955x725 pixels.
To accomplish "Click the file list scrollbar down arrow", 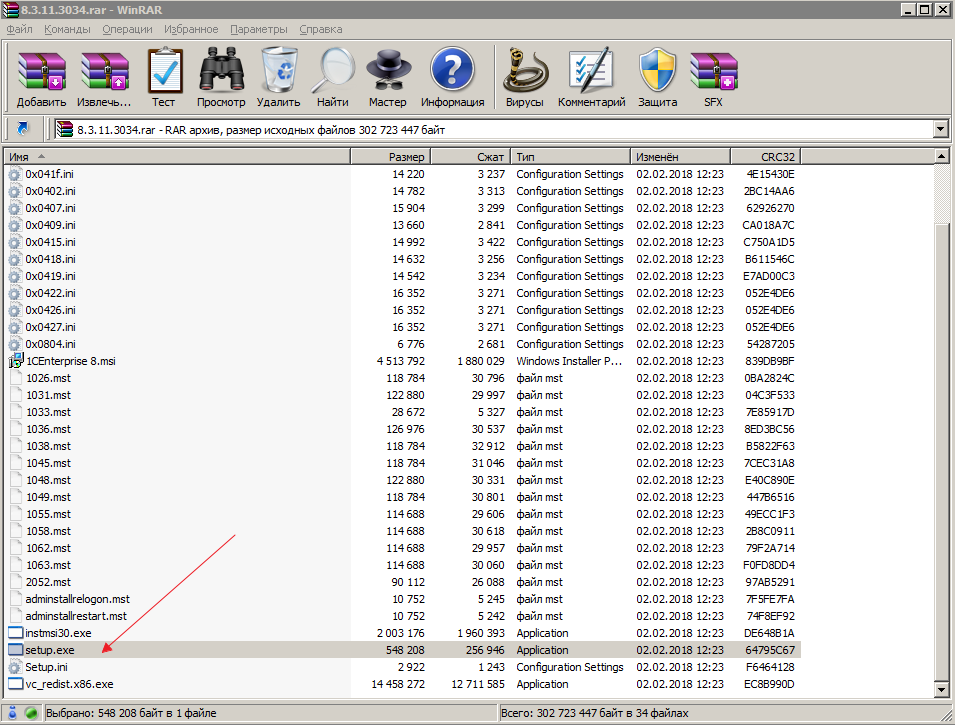I will pos(941,690).
